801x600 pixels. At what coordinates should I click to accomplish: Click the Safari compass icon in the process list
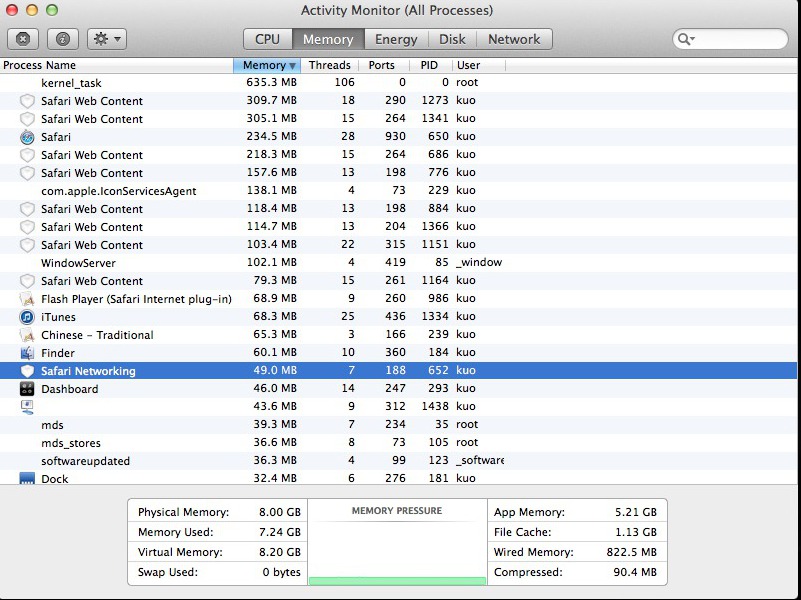point(27,137)
